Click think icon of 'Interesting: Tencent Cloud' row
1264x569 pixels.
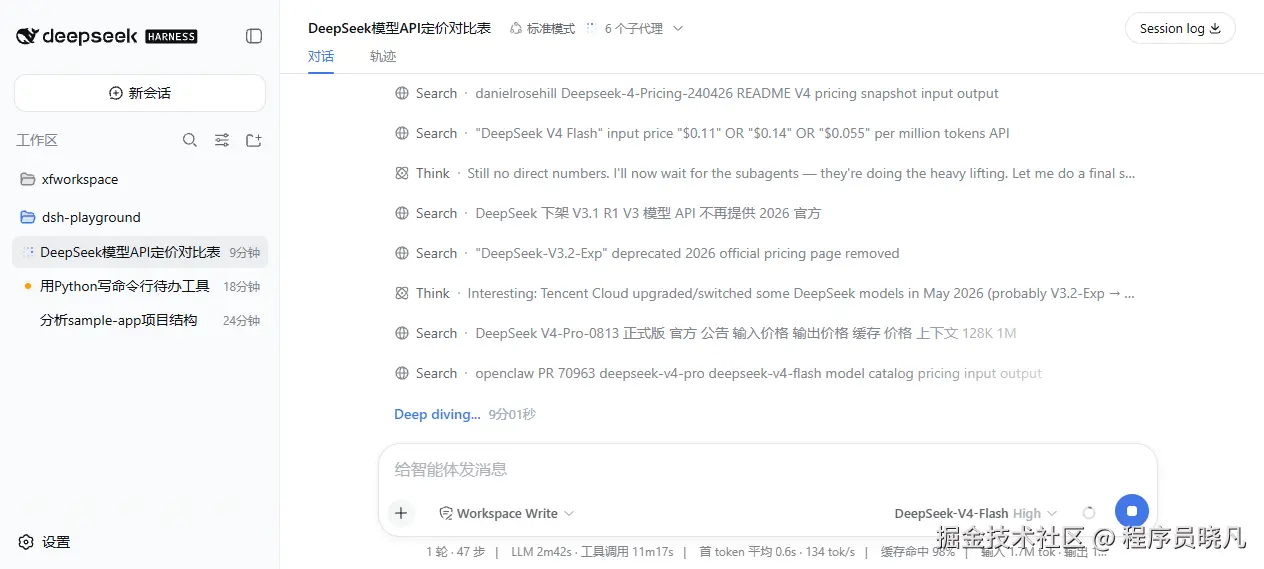402,293
